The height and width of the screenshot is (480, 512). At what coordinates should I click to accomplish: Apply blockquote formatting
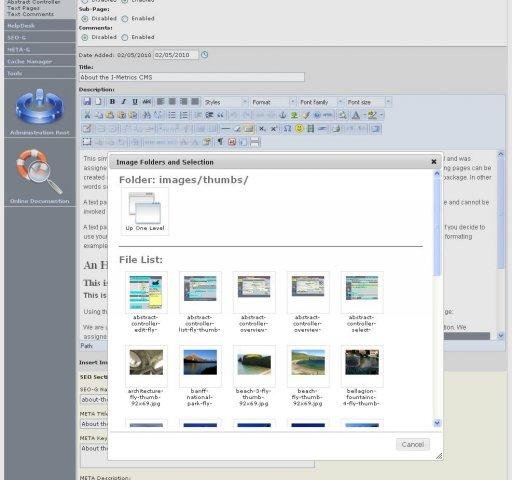[x=220, y=115]
